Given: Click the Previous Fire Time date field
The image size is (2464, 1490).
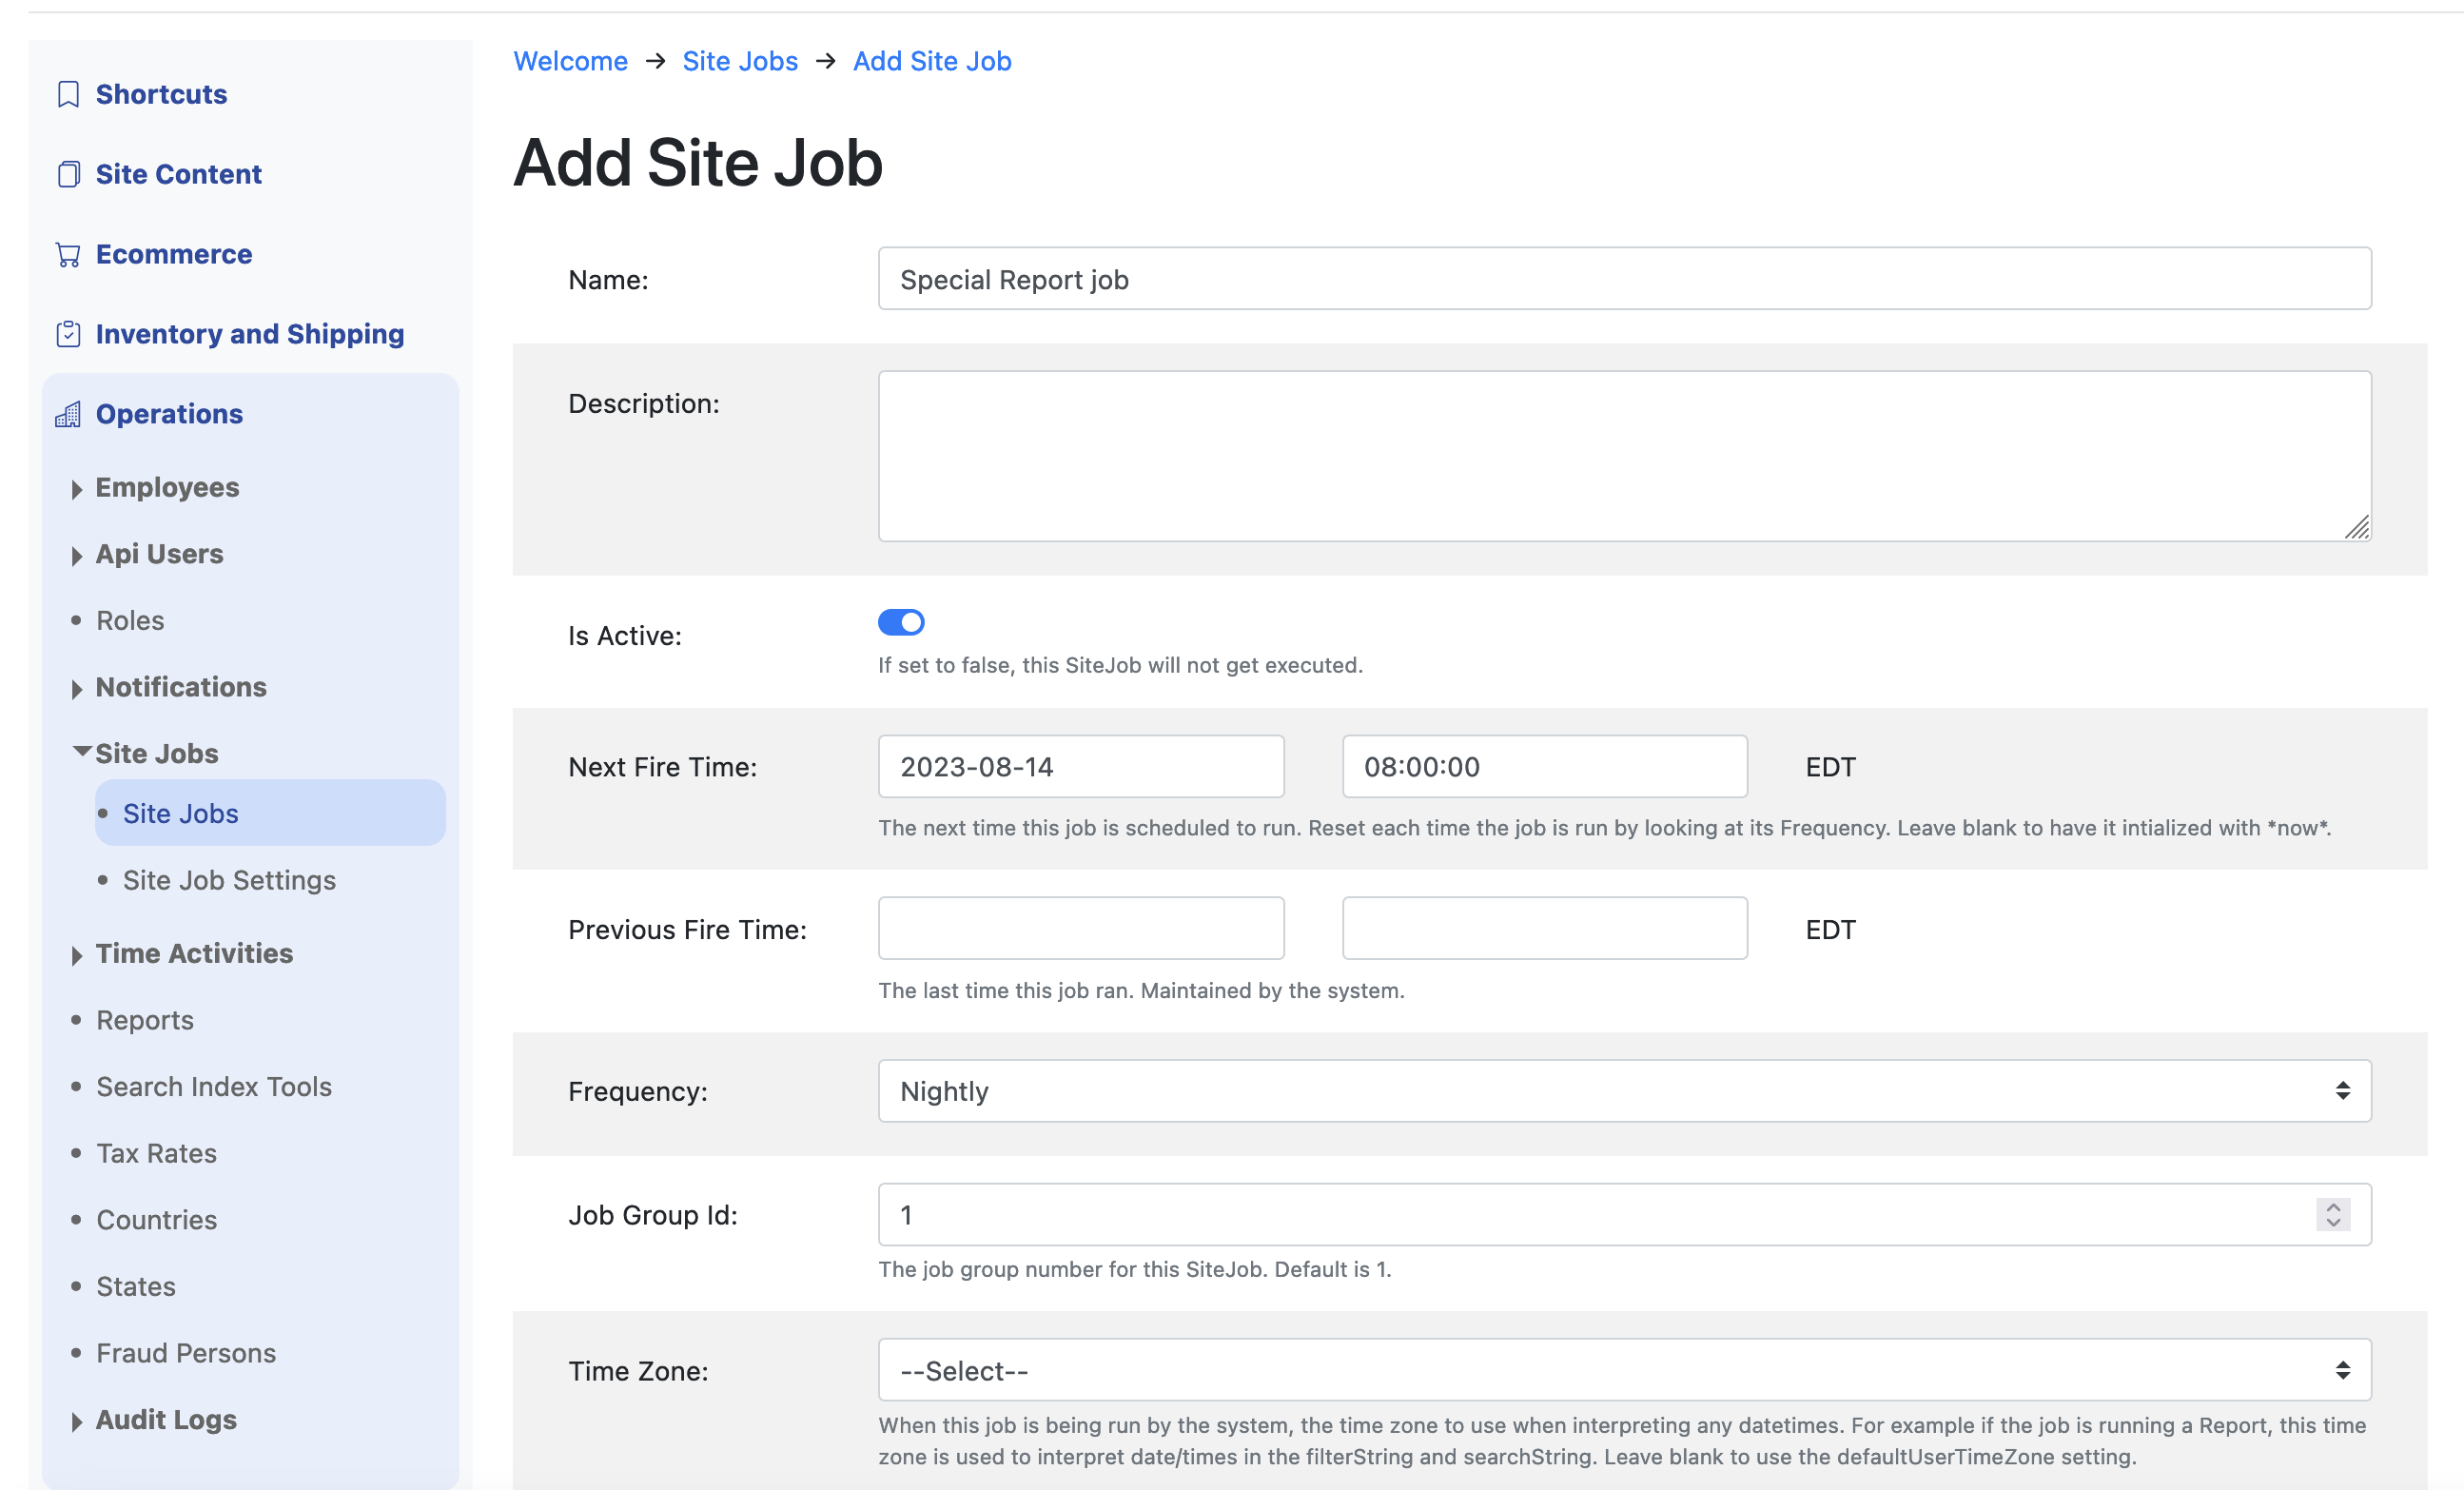Looking at the screenshot, I should click(1081, 928).
